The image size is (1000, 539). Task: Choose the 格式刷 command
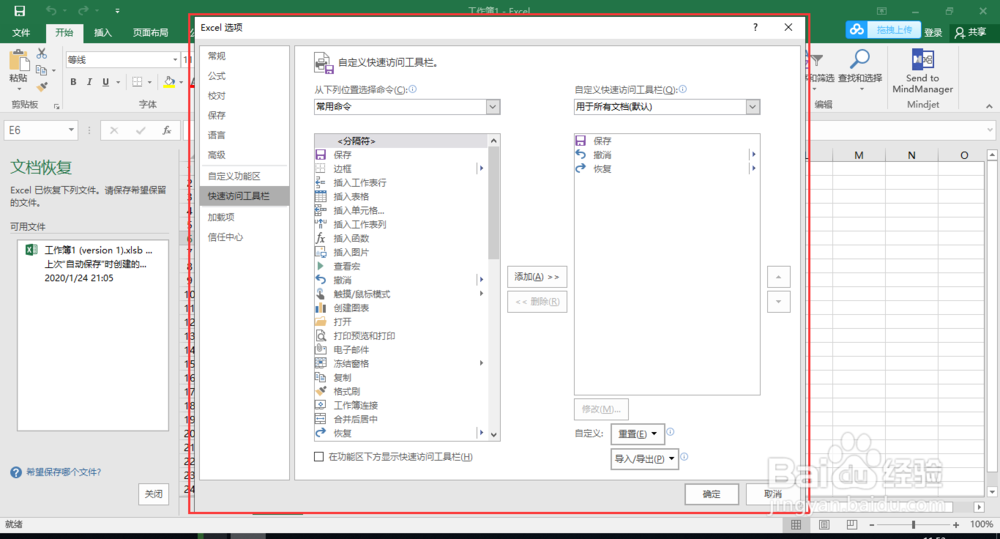pyautogui.click(x=401, y=391)
